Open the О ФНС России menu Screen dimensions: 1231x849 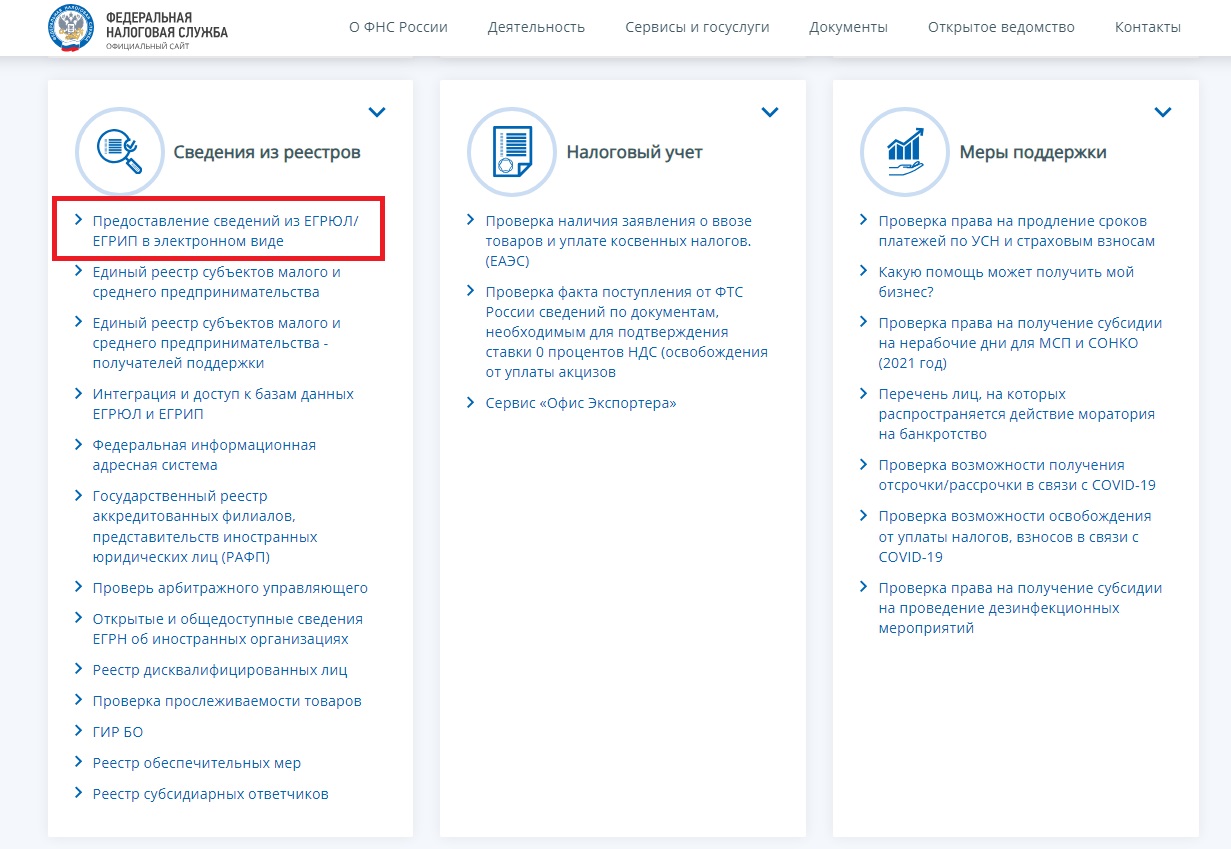[398, 27]
